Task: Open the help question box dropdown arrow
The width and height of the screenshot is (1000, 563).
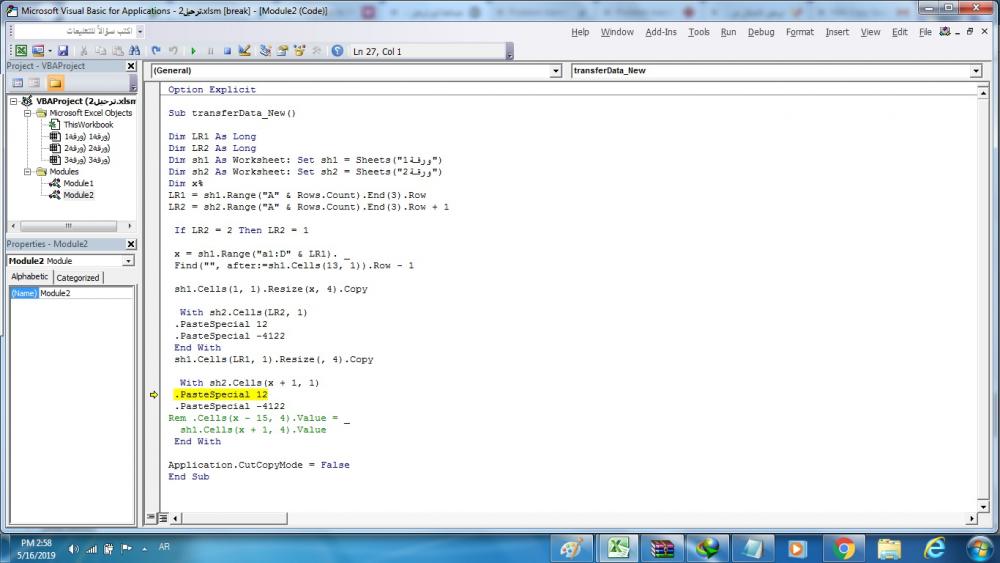Action: (140, 31)
